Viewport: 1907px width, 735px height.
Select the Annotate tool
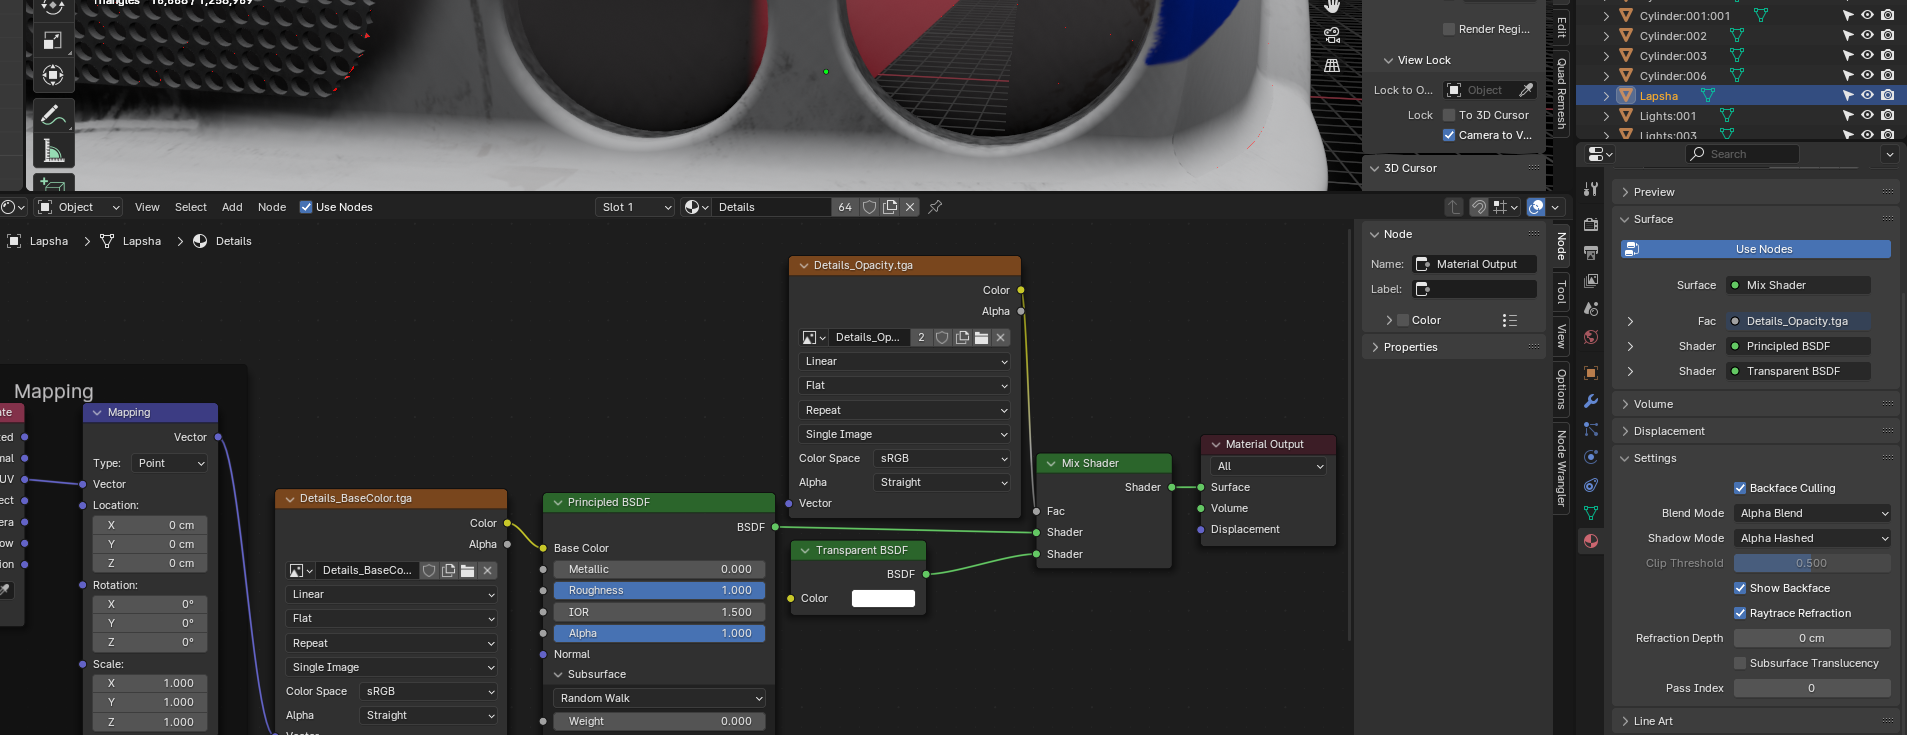(53, 116)
